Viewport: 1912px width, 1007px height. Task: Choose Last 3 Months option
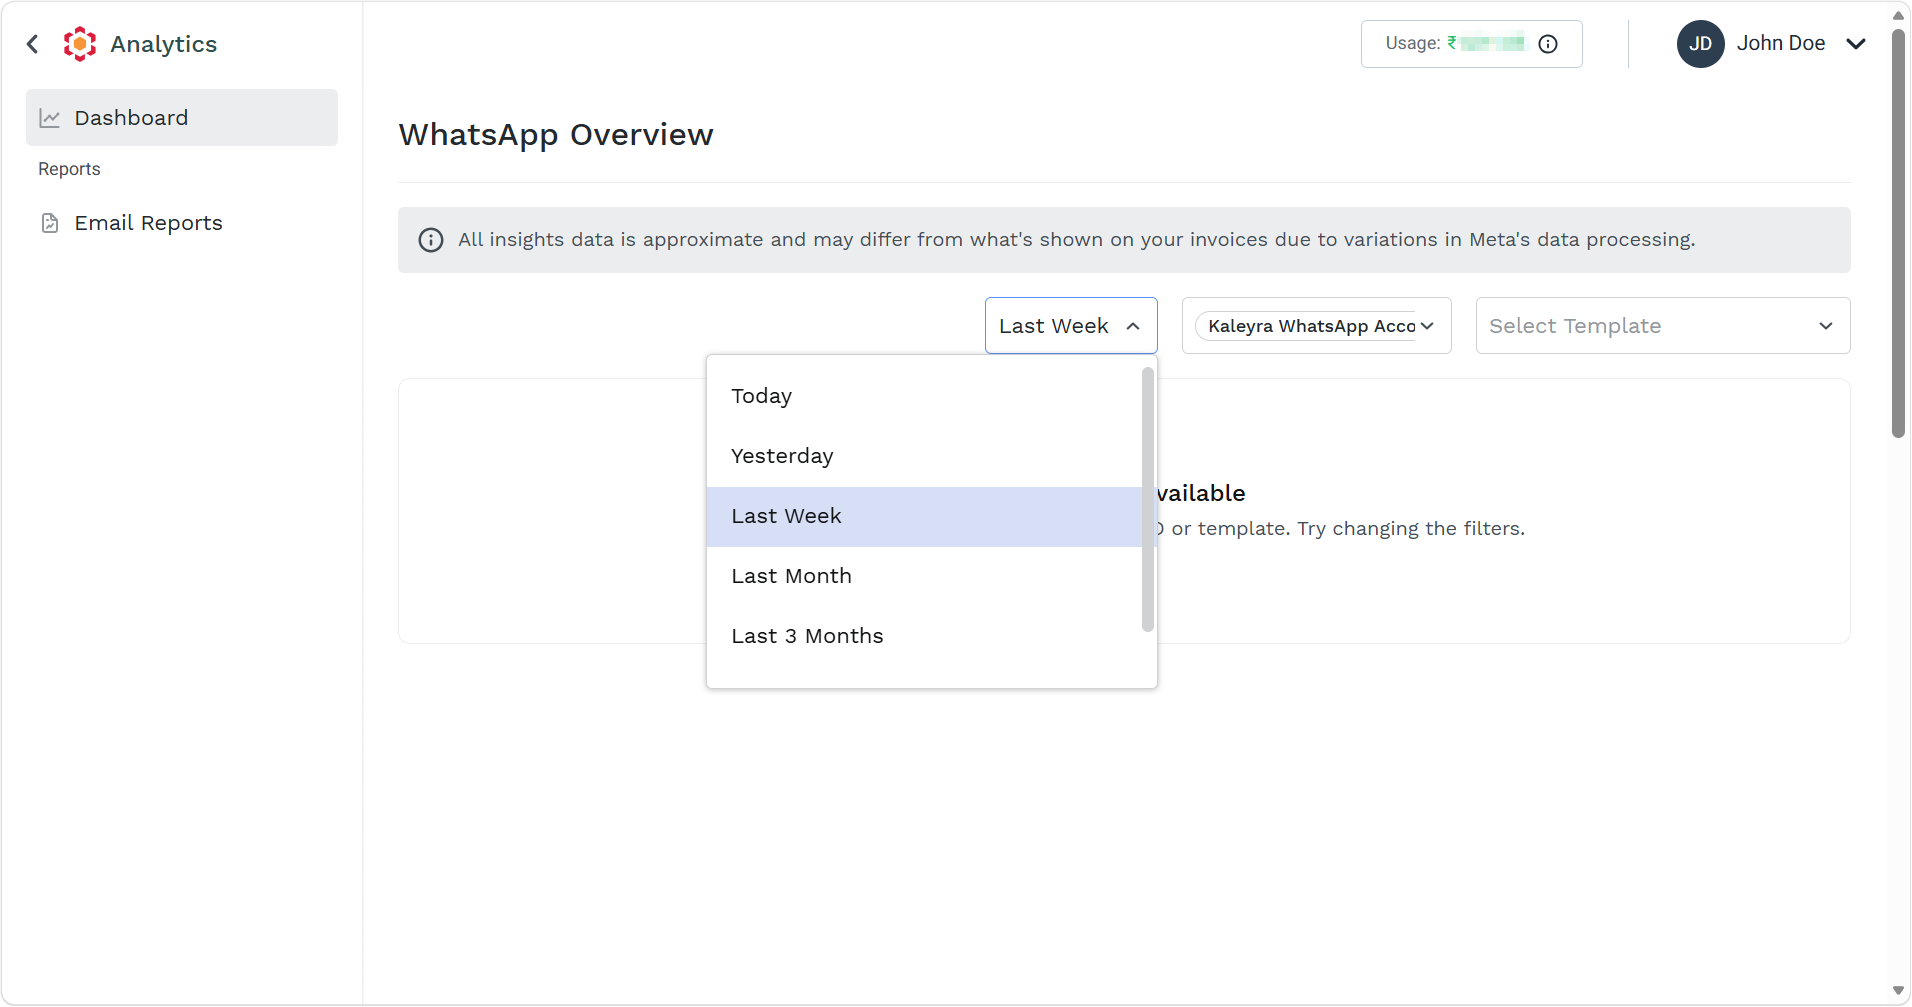[x=924, y=636]
